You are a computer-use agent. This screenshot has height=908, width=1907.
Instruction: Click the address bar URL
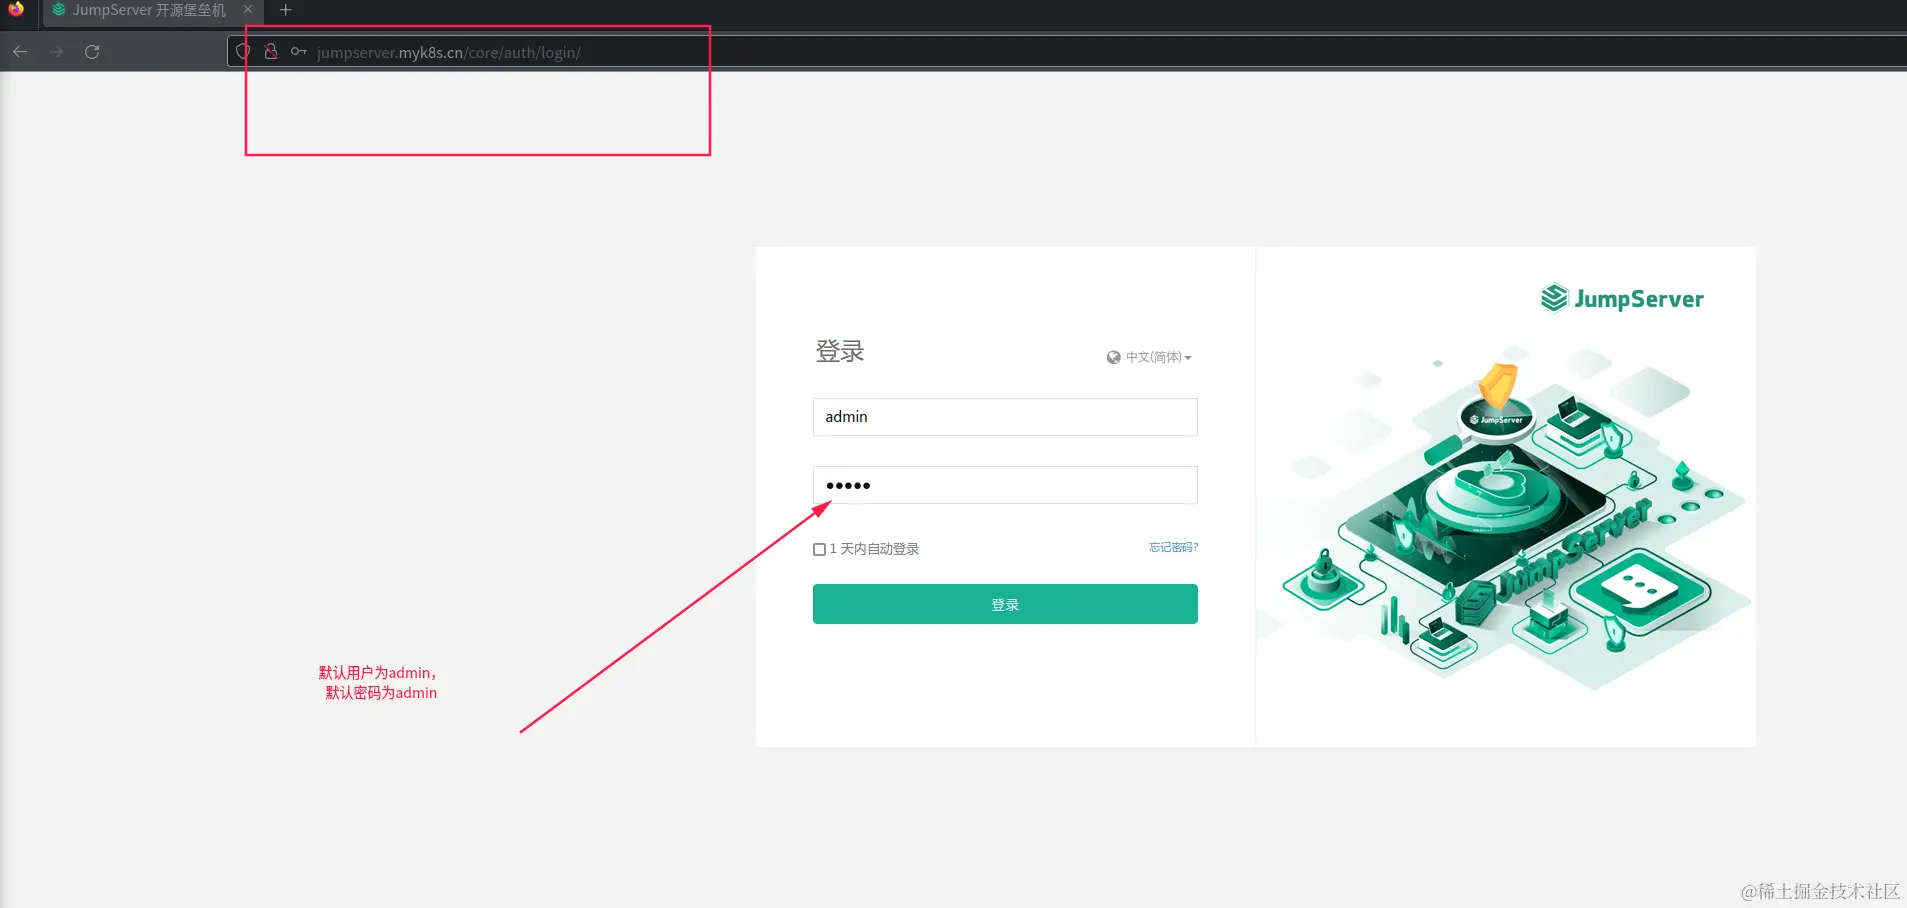tap(449, 53)
